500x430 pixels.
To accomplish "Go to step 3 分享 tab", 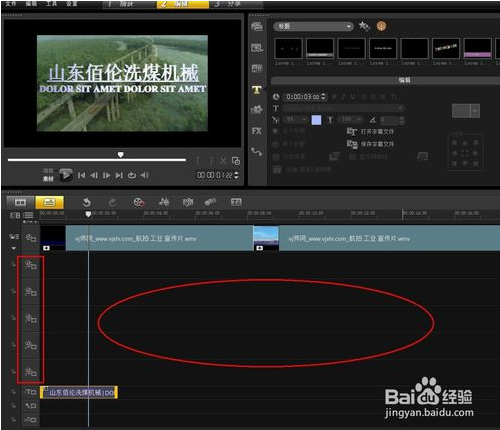I will [x=236, y=4].
